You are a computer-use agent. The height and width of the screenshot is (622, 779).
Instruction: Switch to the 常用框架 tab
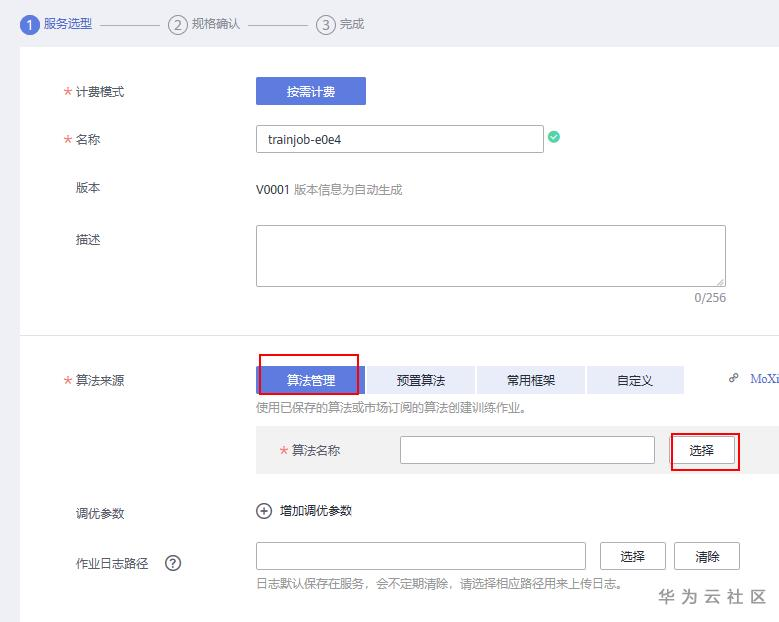coord(531,380)
